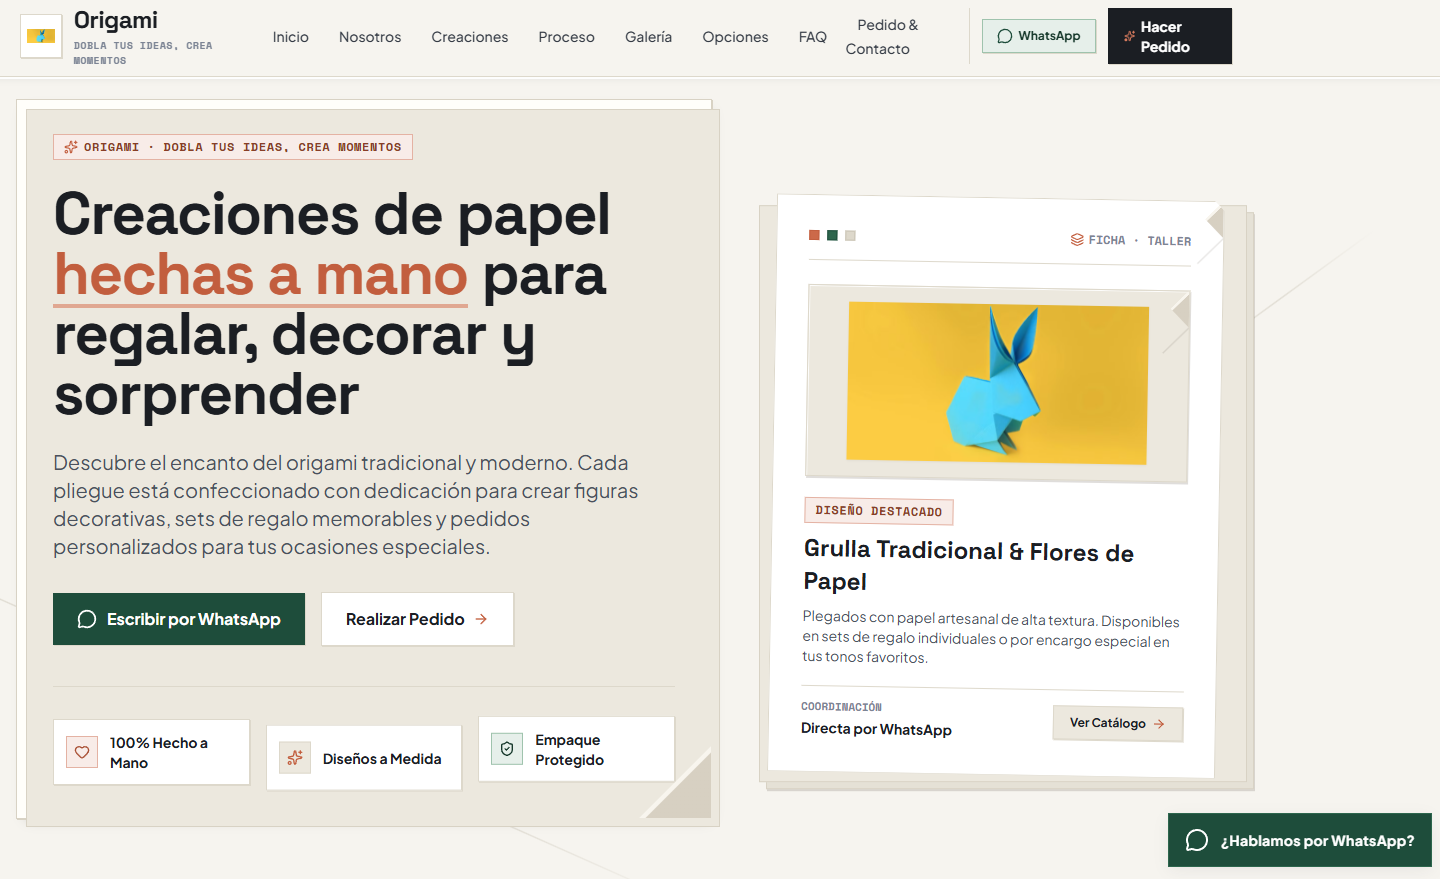Open the Galería menu item
Image resolution: width=1440 pixels, height=879 pixels.
tap(648, 37)
